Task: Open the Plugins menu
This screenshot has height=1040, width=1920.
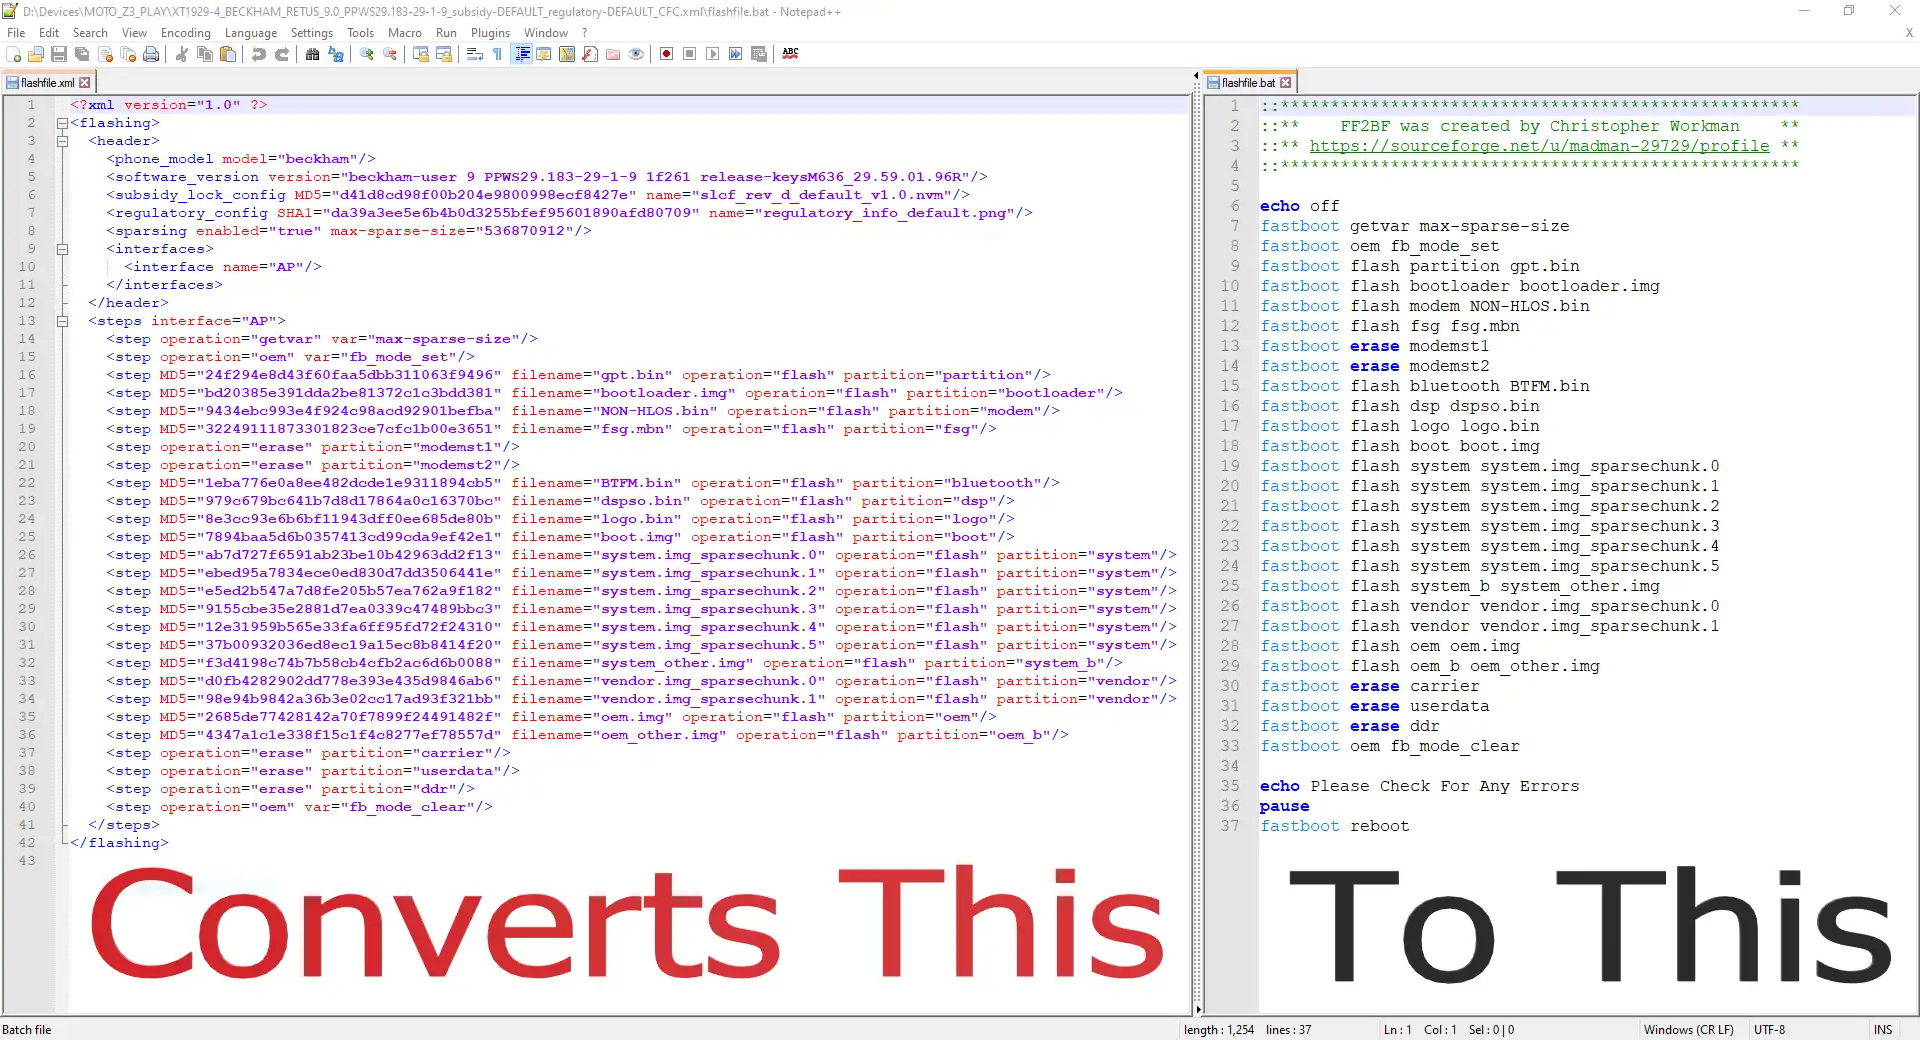Action: (x=490, y=33)
